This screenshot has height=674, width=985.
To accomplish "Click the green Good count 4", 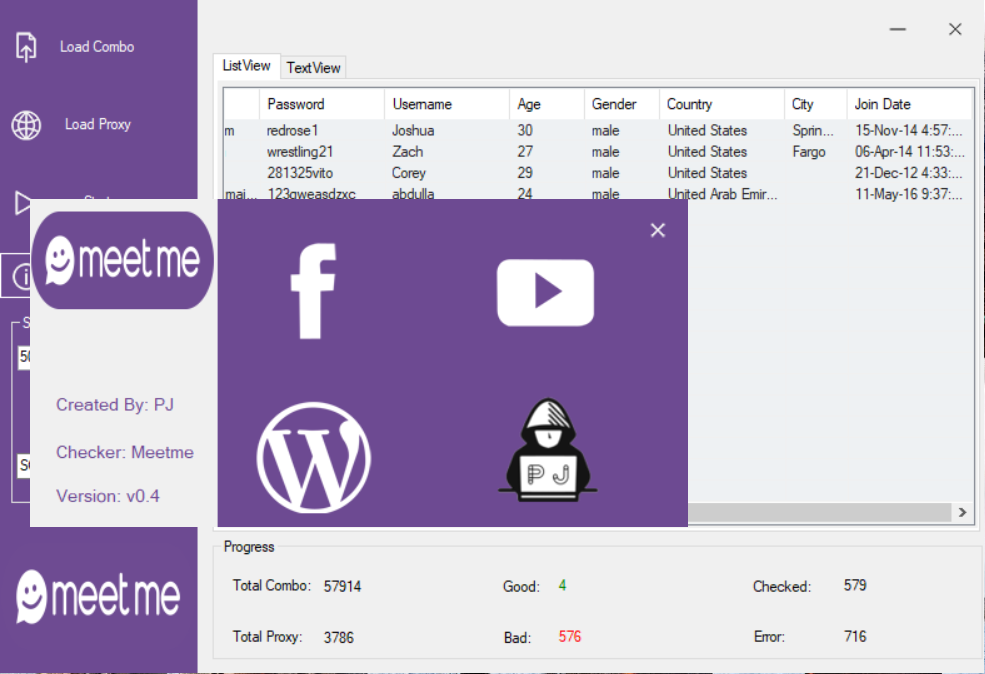I will click(562, 586).
